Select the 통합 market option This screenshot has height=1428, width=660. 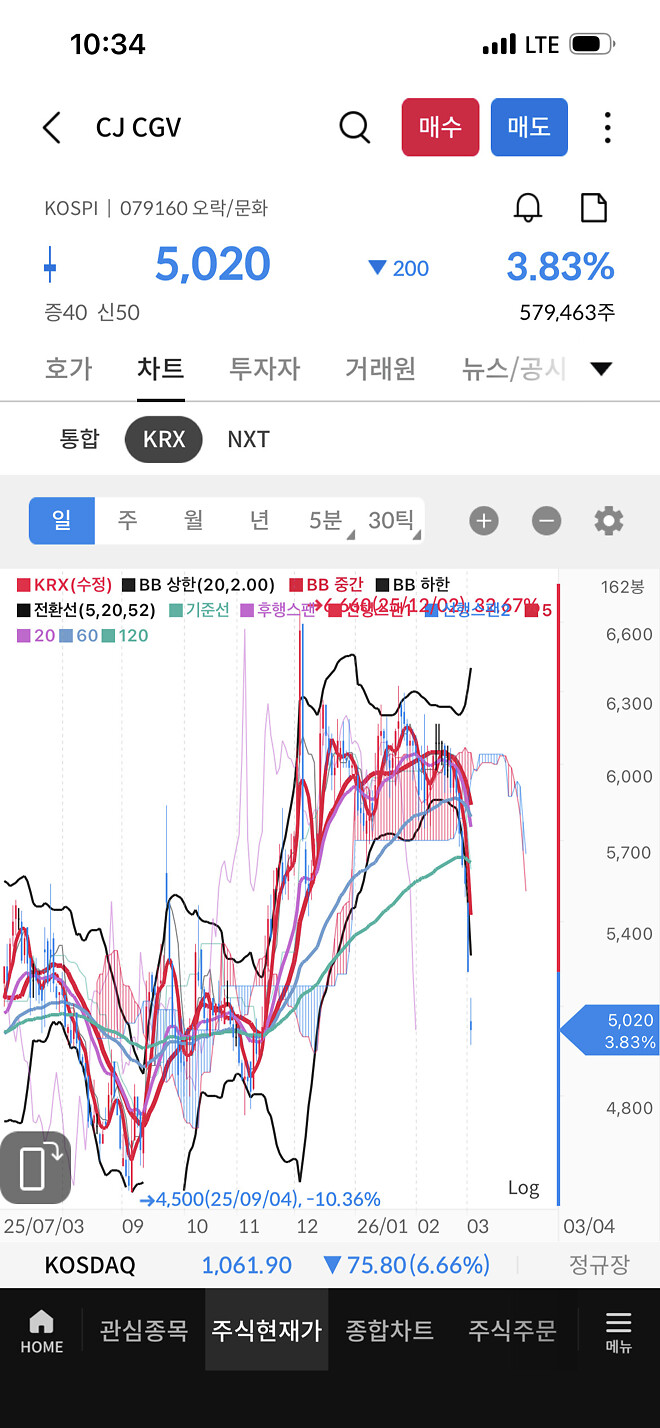pos(80,439)
